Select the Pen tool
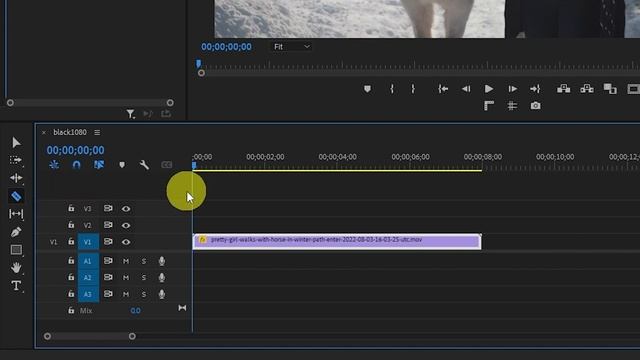Image resolution: width=640 pixels, height=360 pixels. tap(16, 232)
